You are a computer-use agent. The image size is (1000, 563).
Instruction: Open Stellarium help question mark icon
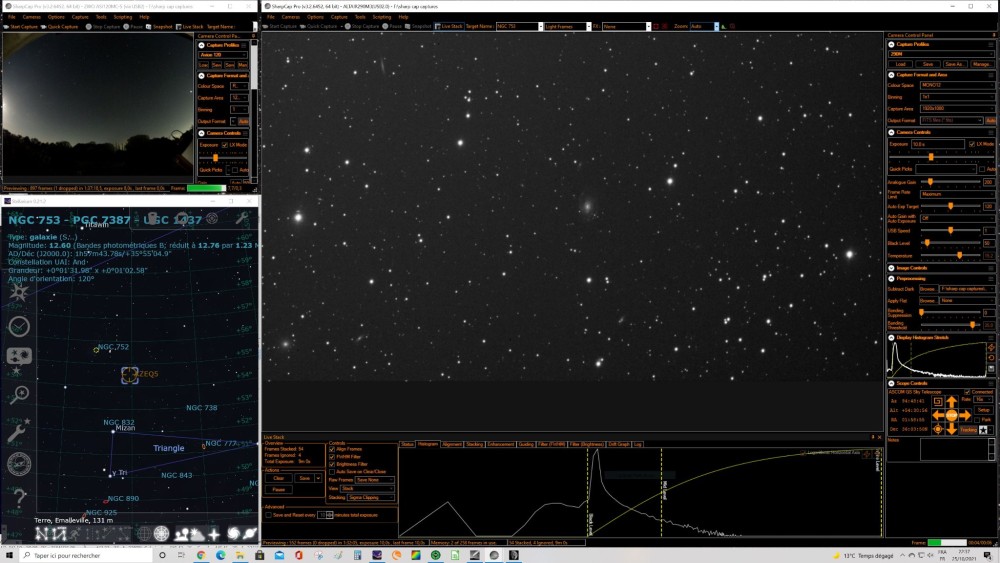point(20,497)
